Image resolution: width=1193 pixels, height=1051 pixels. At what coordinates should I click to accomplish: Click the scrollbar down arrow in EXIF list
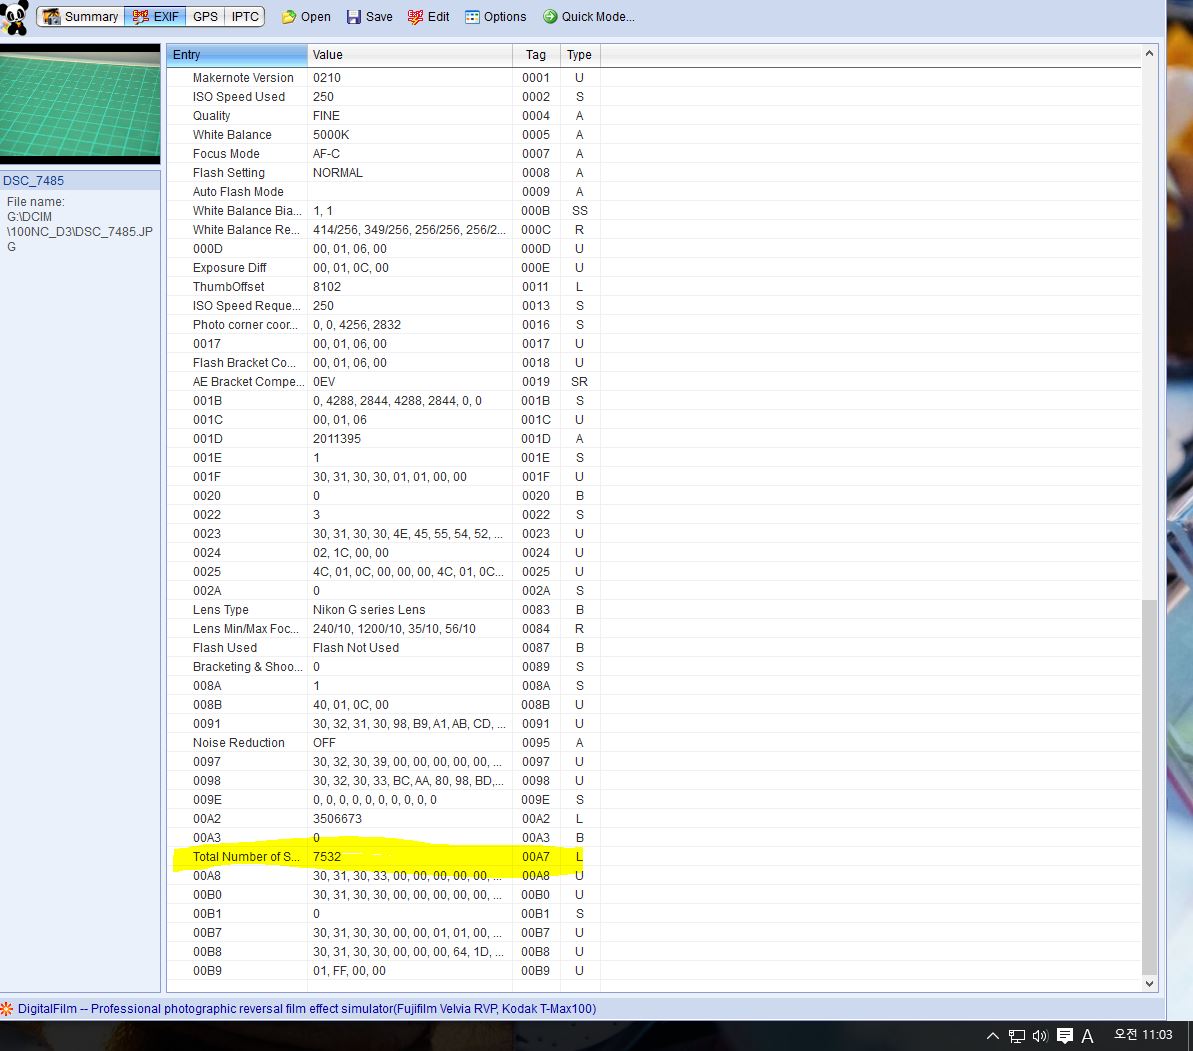point(1149,984)
